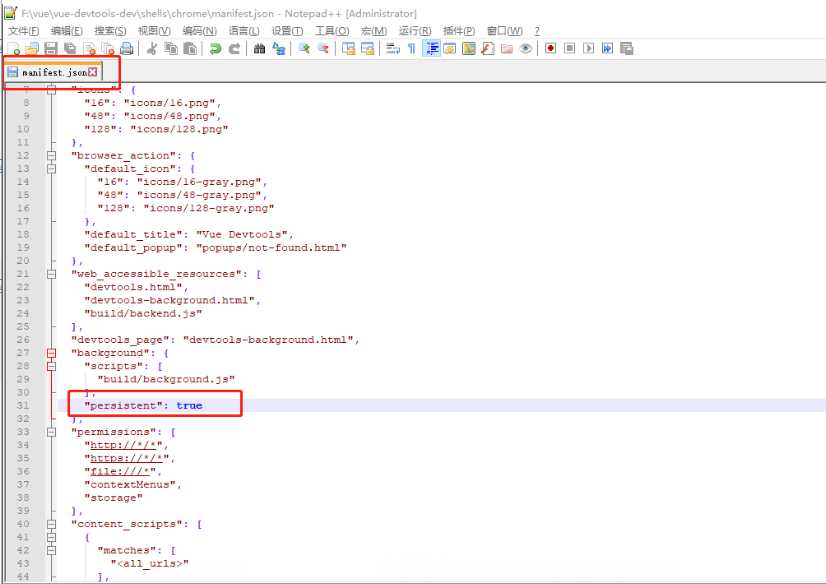
Task: Toggle show all characters (pilcrow icon)
Action: pyautogui.click(x=411, y=49)
